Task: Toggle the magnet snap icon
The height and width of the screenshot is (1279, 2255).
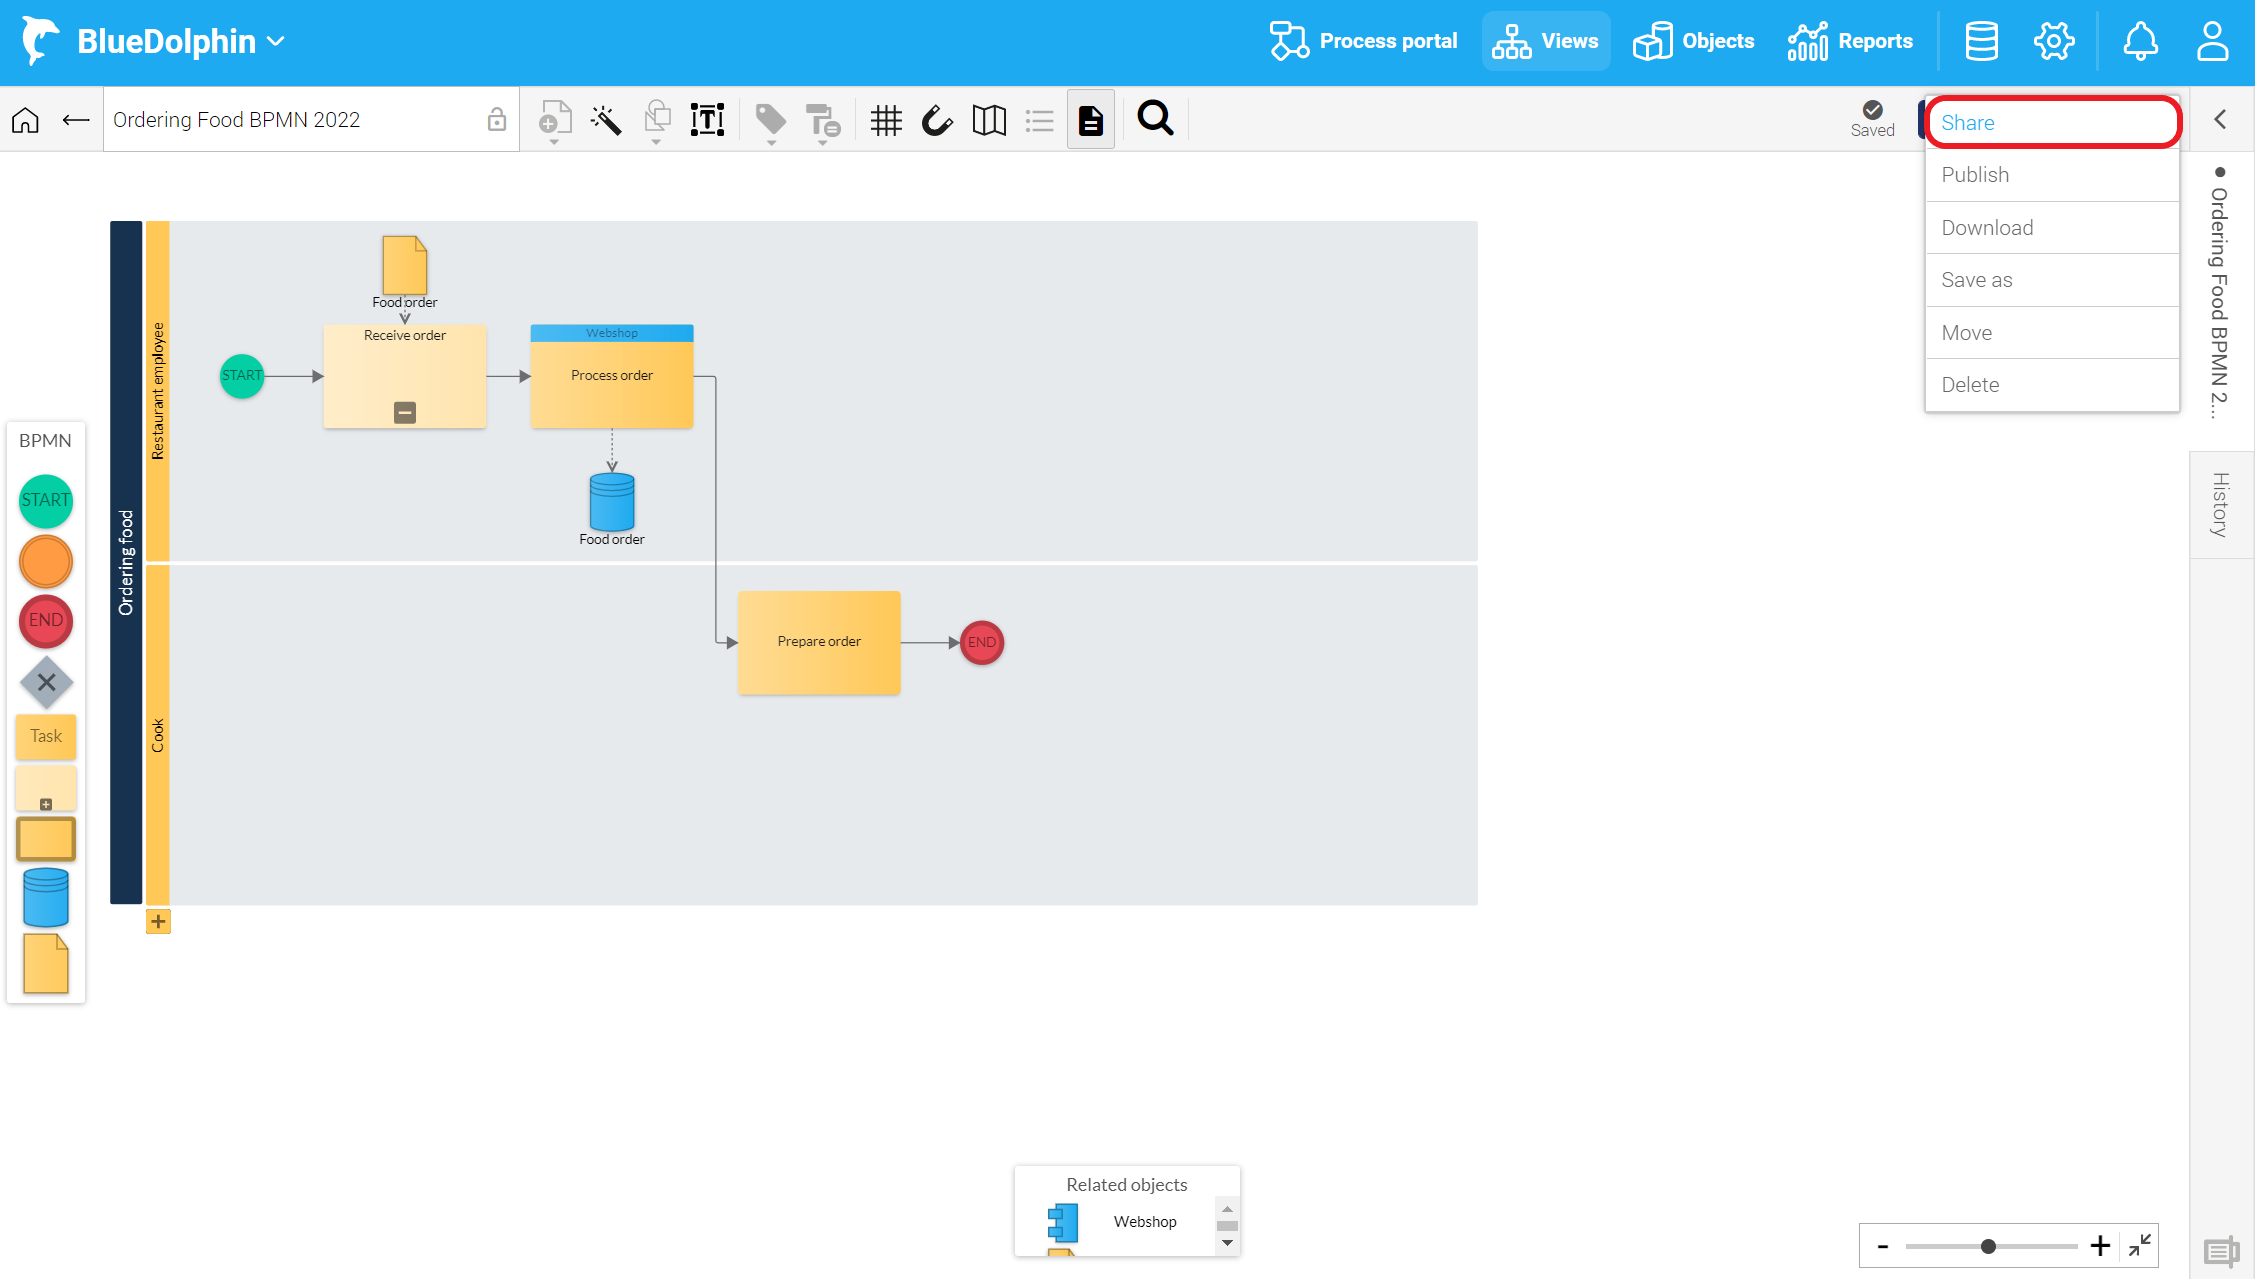Action: tap(937, 121)
